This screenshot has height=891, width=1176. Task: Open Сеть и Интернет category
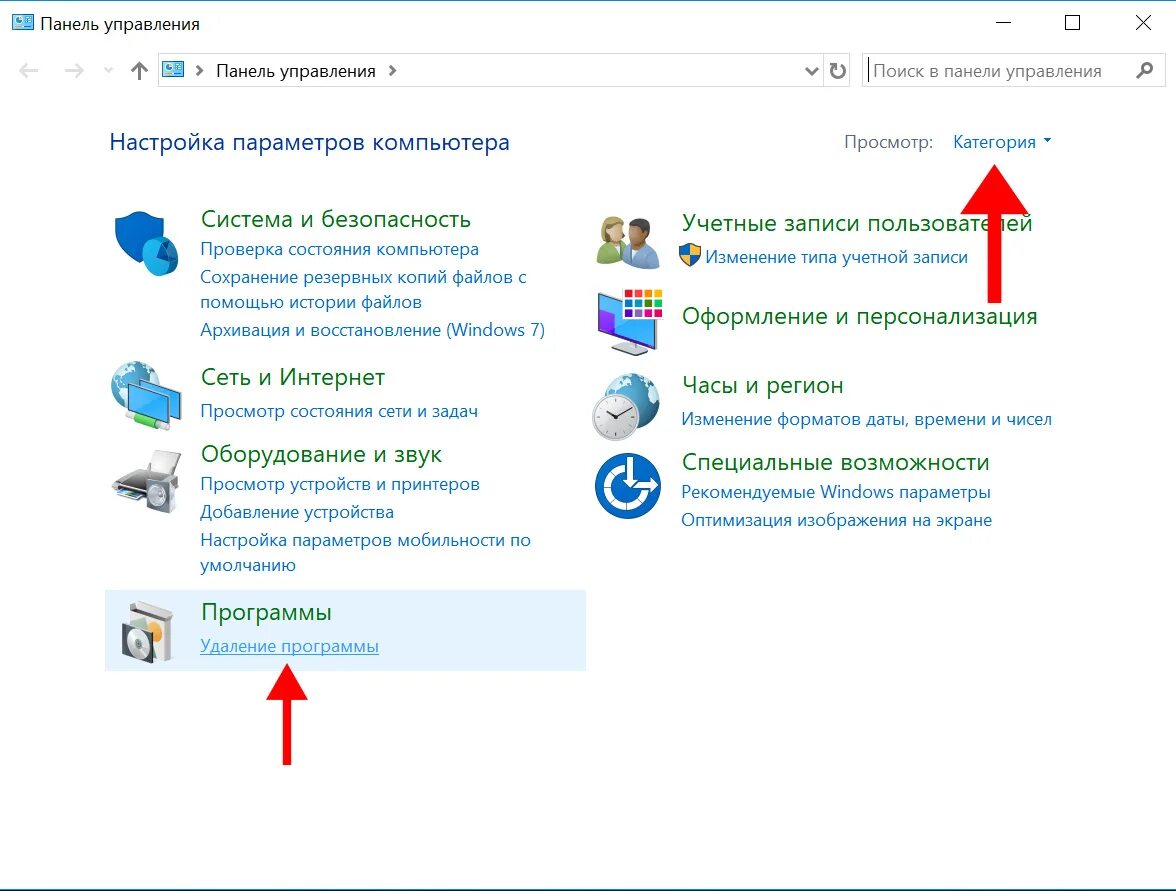coord(292,376)
